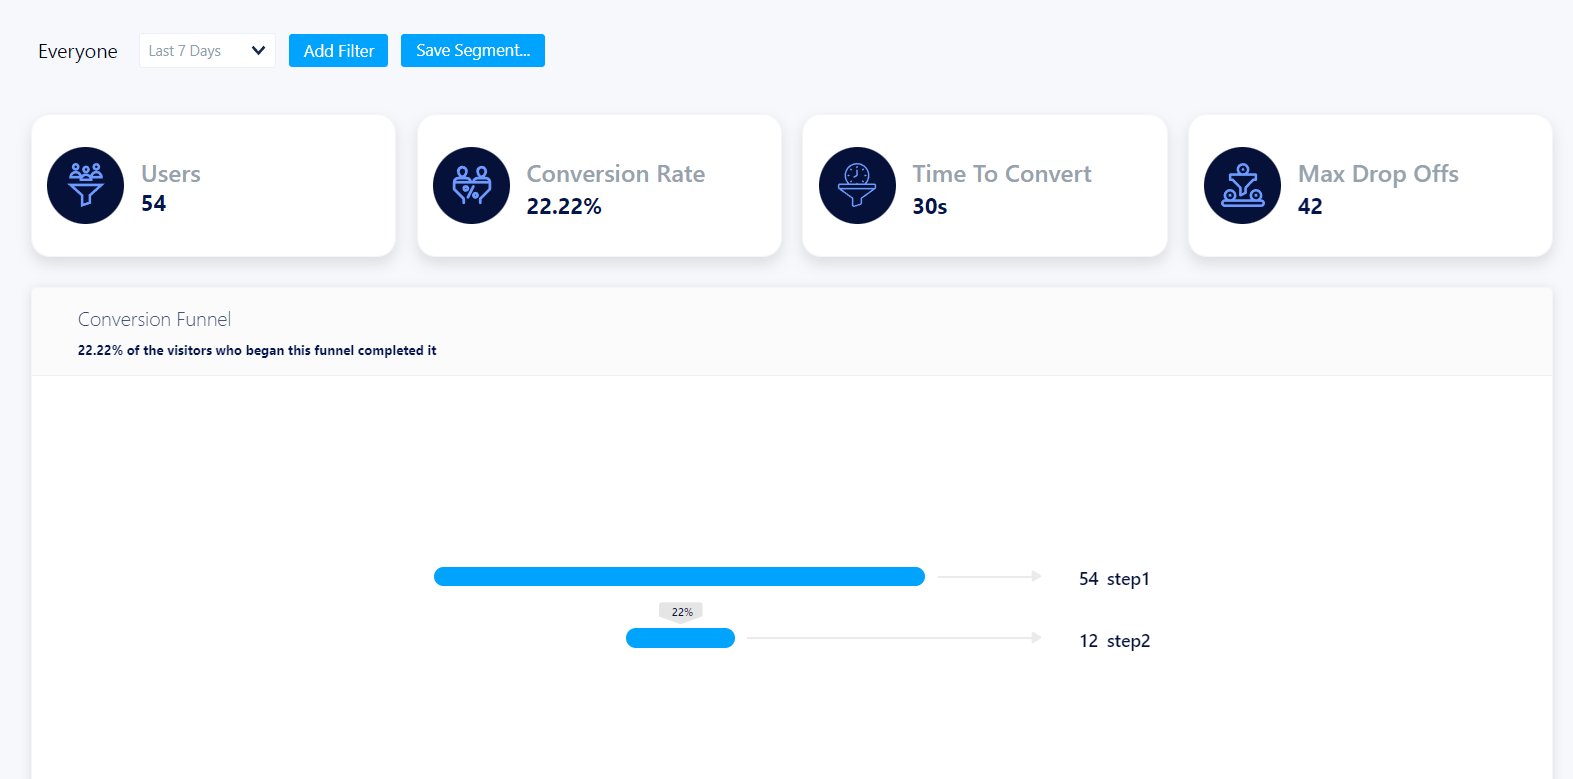Click the step1 funnel bar
Image resolution: width=1573 pixels, height=779 pixels.
click(679, 576)
